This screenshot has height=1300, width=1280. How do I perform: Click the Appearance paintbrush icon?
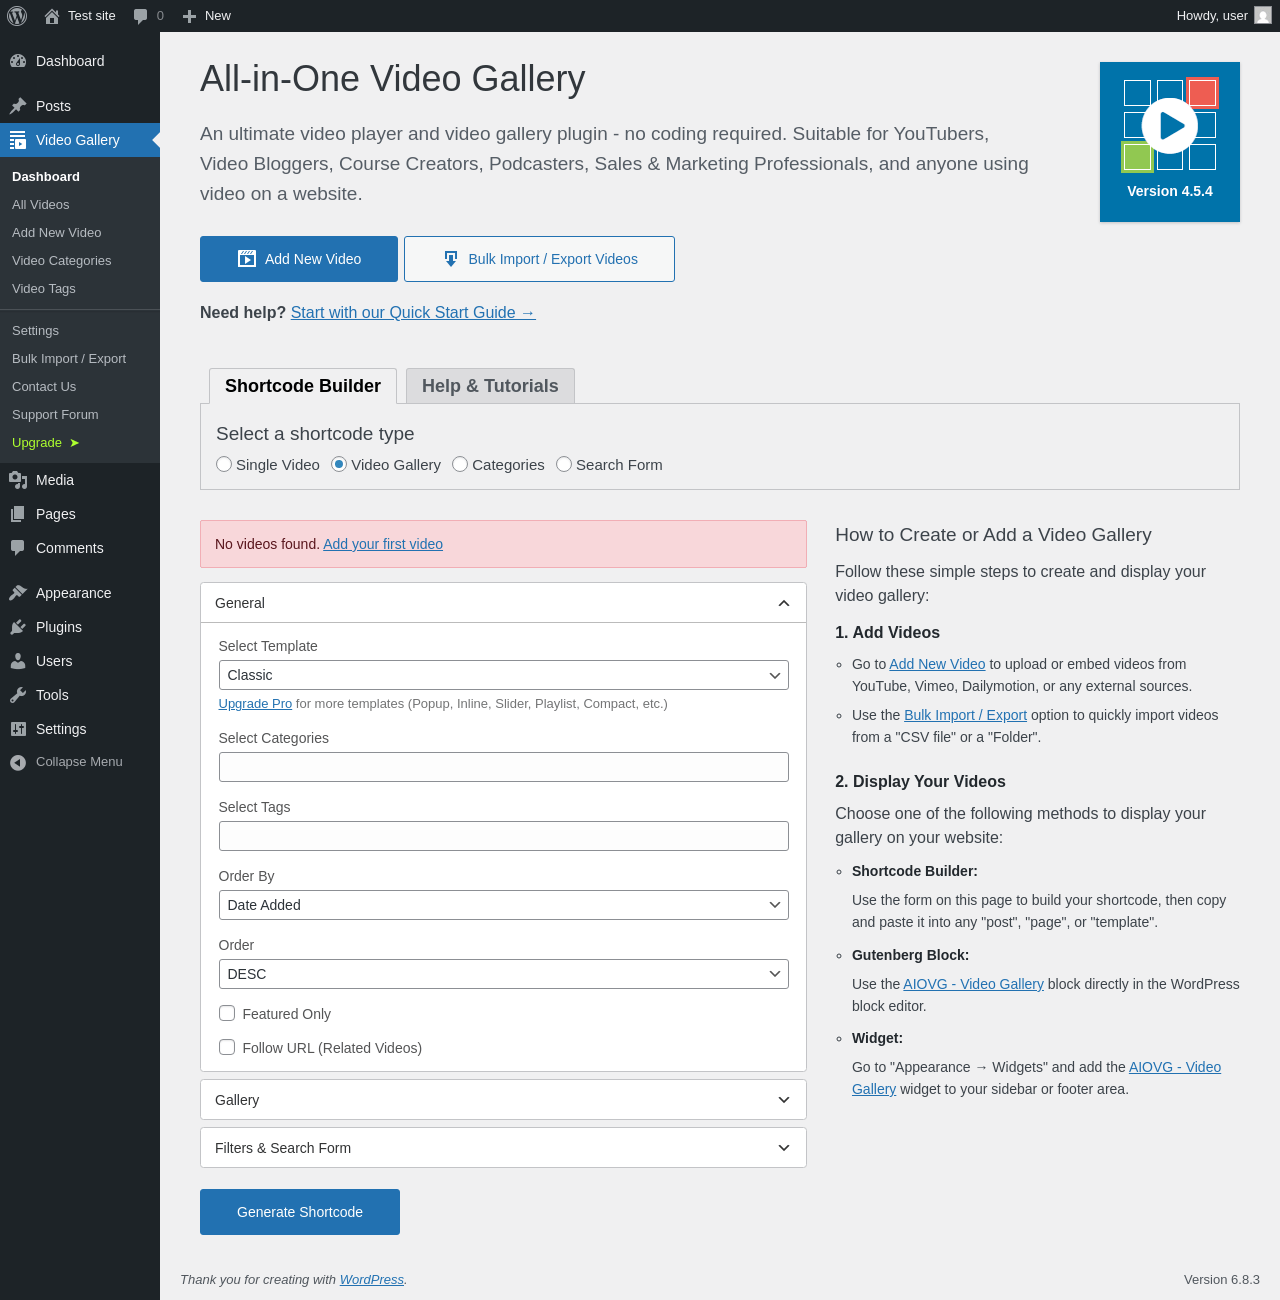18,593
